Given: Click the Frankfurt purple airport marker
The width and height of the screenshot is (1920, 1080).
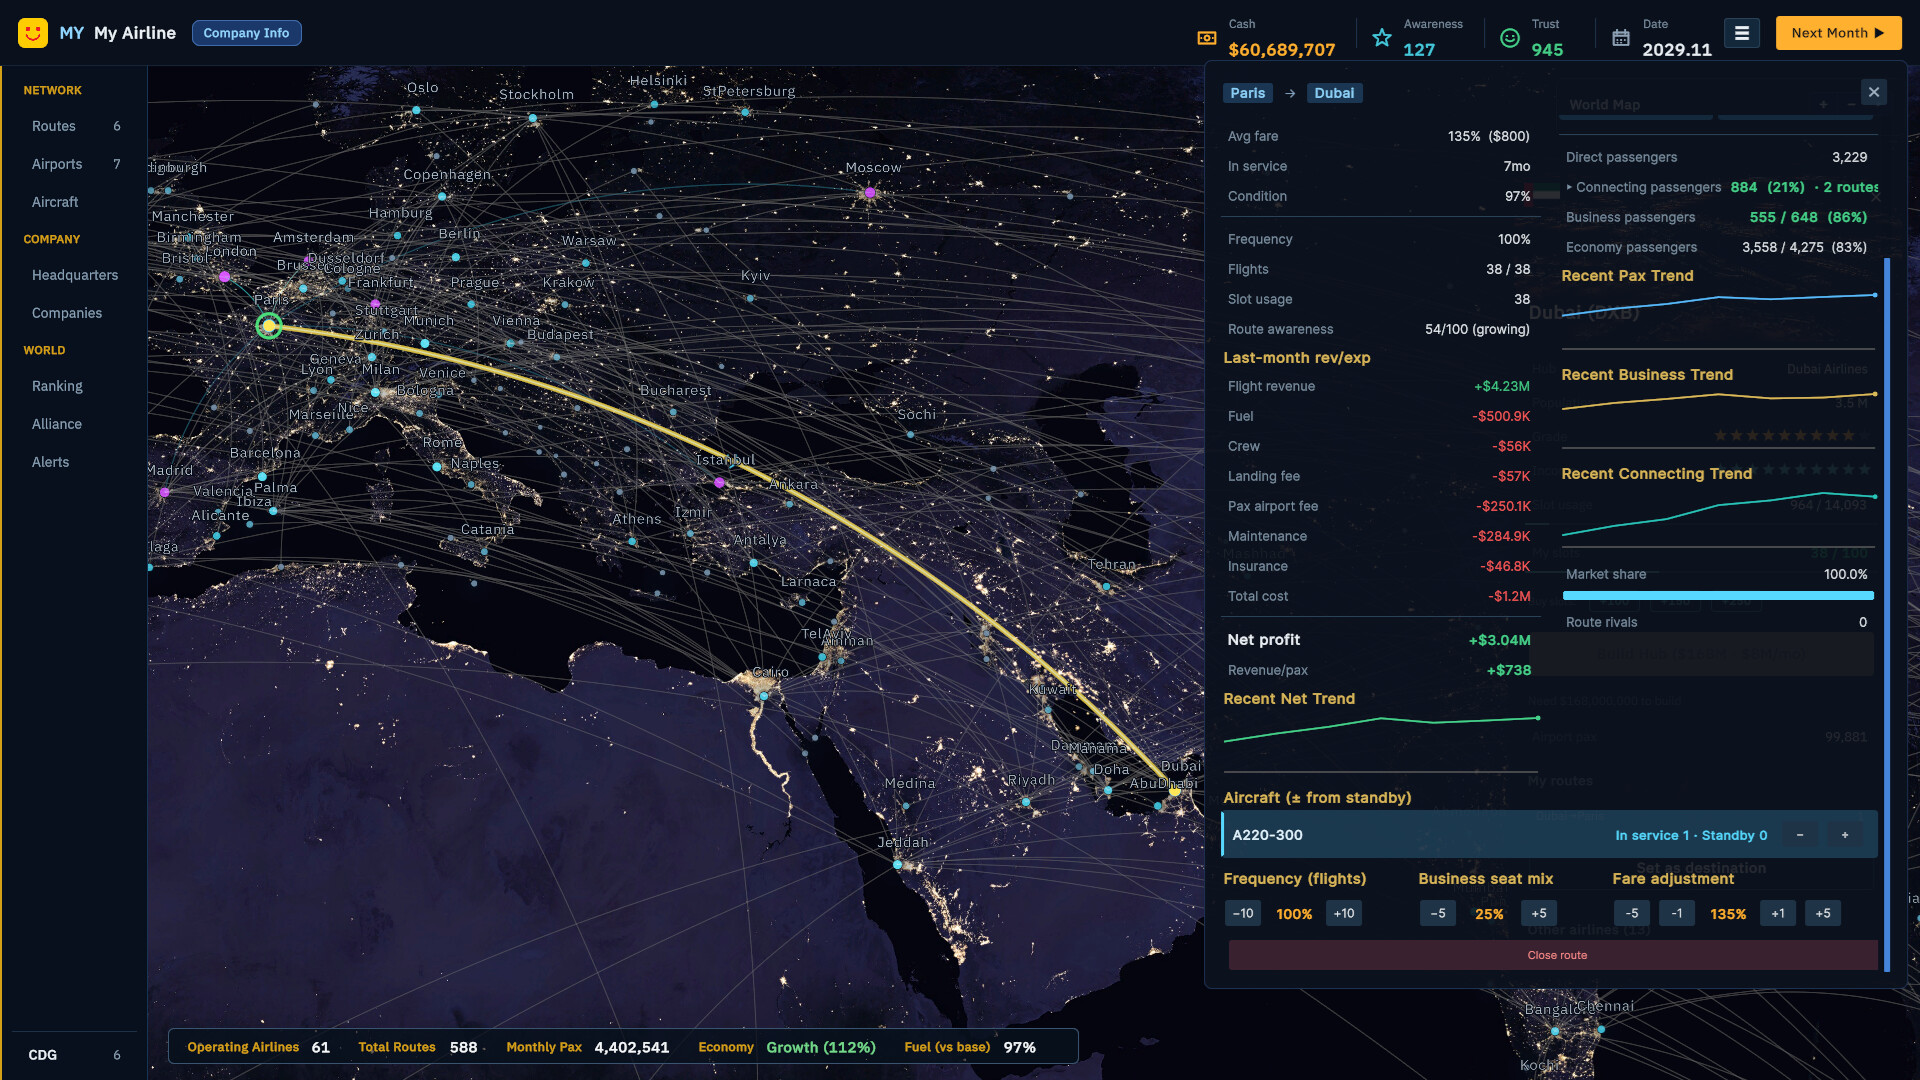Looking at the screenshot, I should 375,303.
